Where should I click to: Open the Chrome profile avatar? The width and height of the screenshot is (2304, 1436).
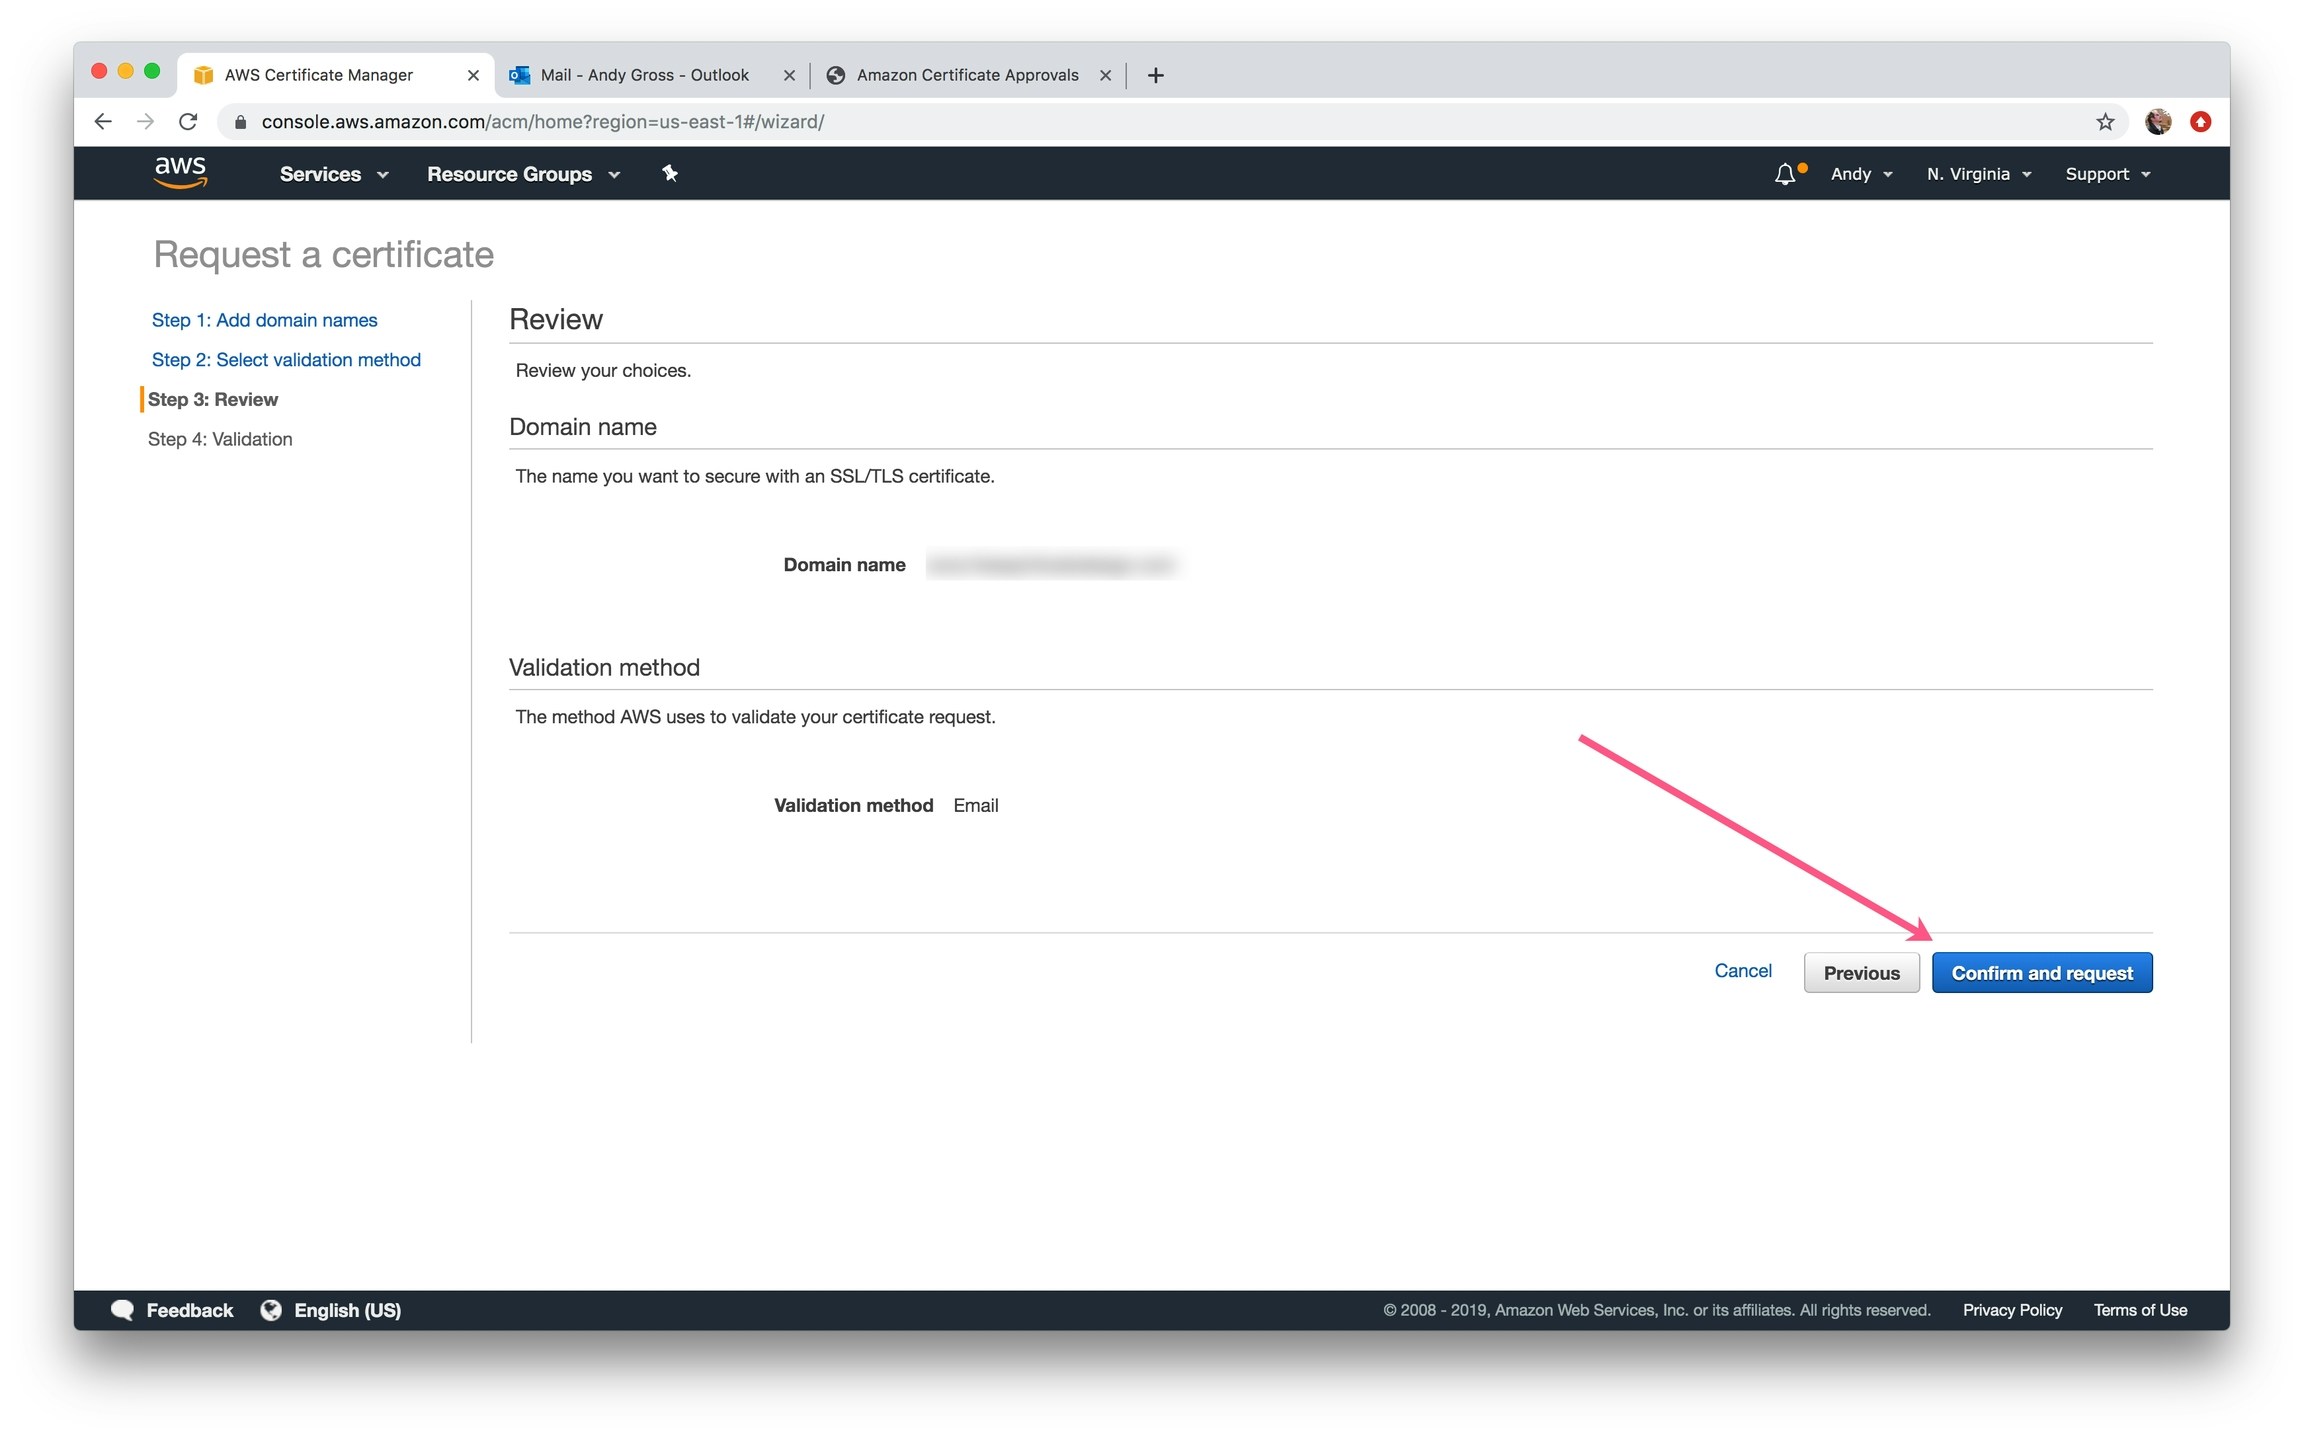coord(2158,122)
